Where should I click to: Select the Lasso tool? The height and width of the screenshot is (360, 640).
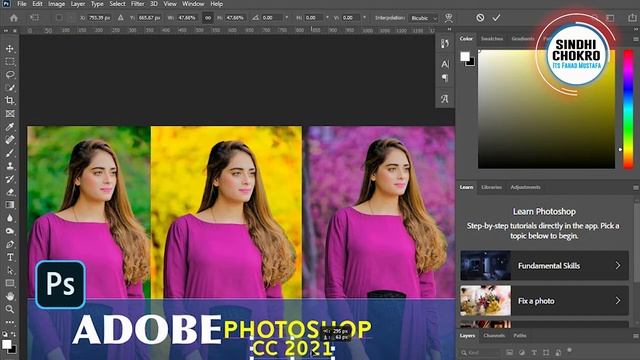[10, 75]
